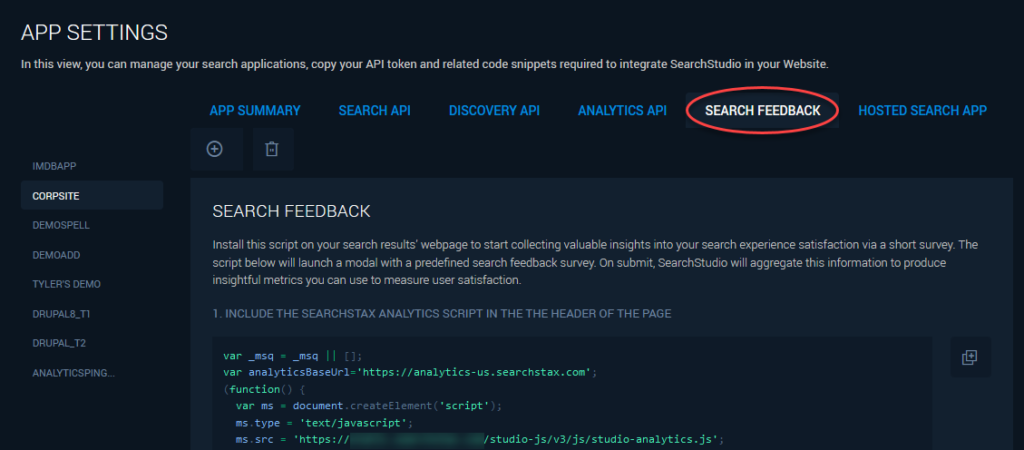Screen dimensions: 1024x450
Task: Click the APP SETTINGS page title
Action: pos(94,32)
